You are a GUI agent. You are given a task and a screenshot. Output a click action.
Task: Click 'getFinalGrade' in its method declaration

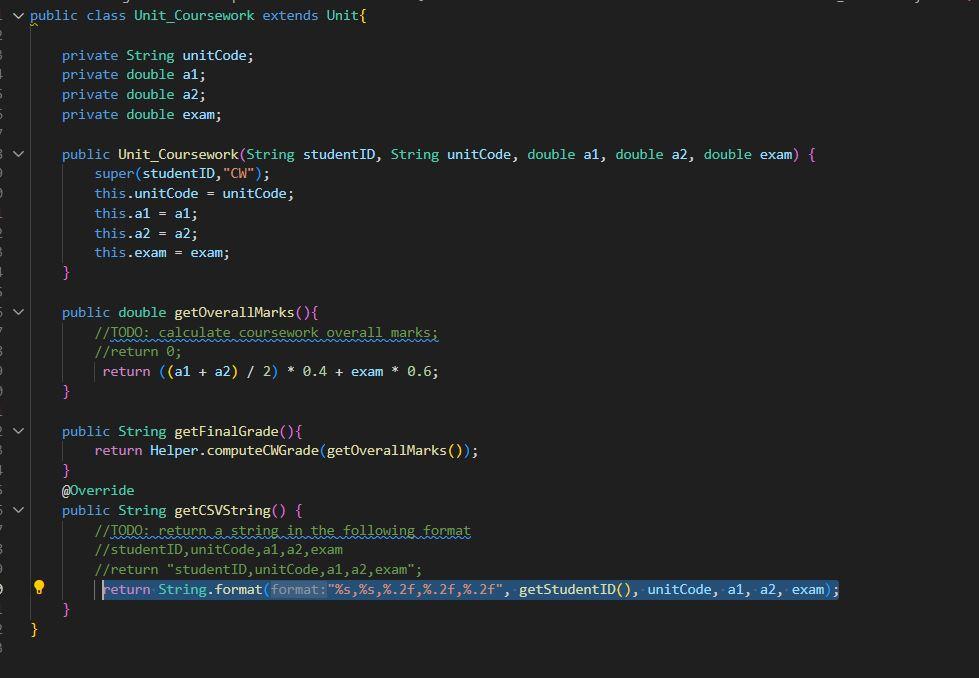226,431
